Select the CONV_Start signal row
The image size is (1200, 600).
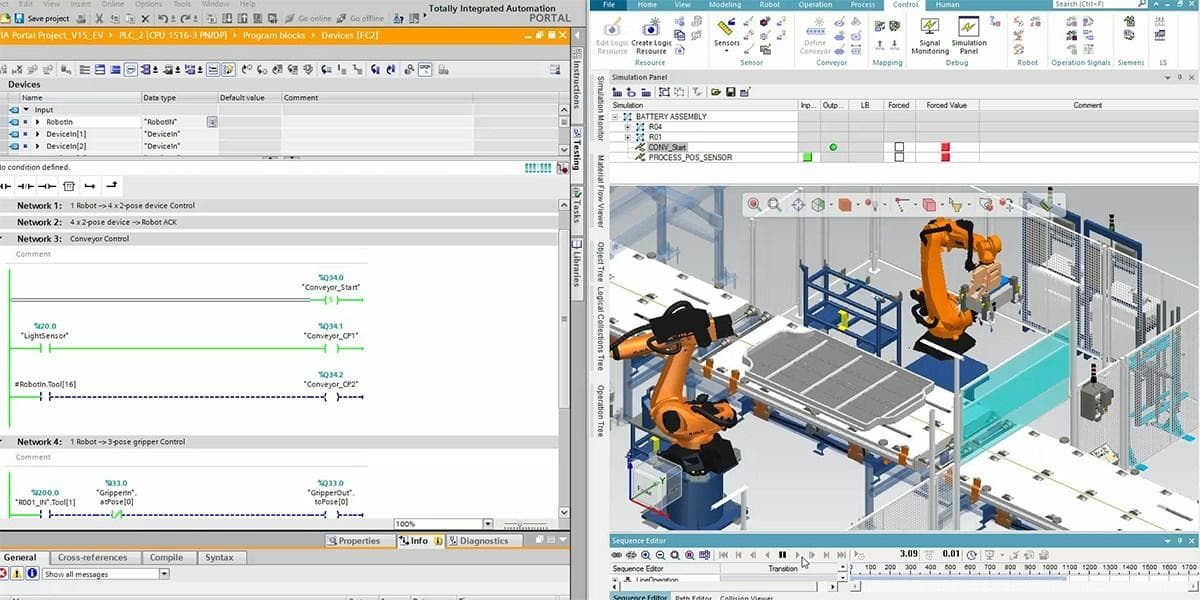pos(666,147)
